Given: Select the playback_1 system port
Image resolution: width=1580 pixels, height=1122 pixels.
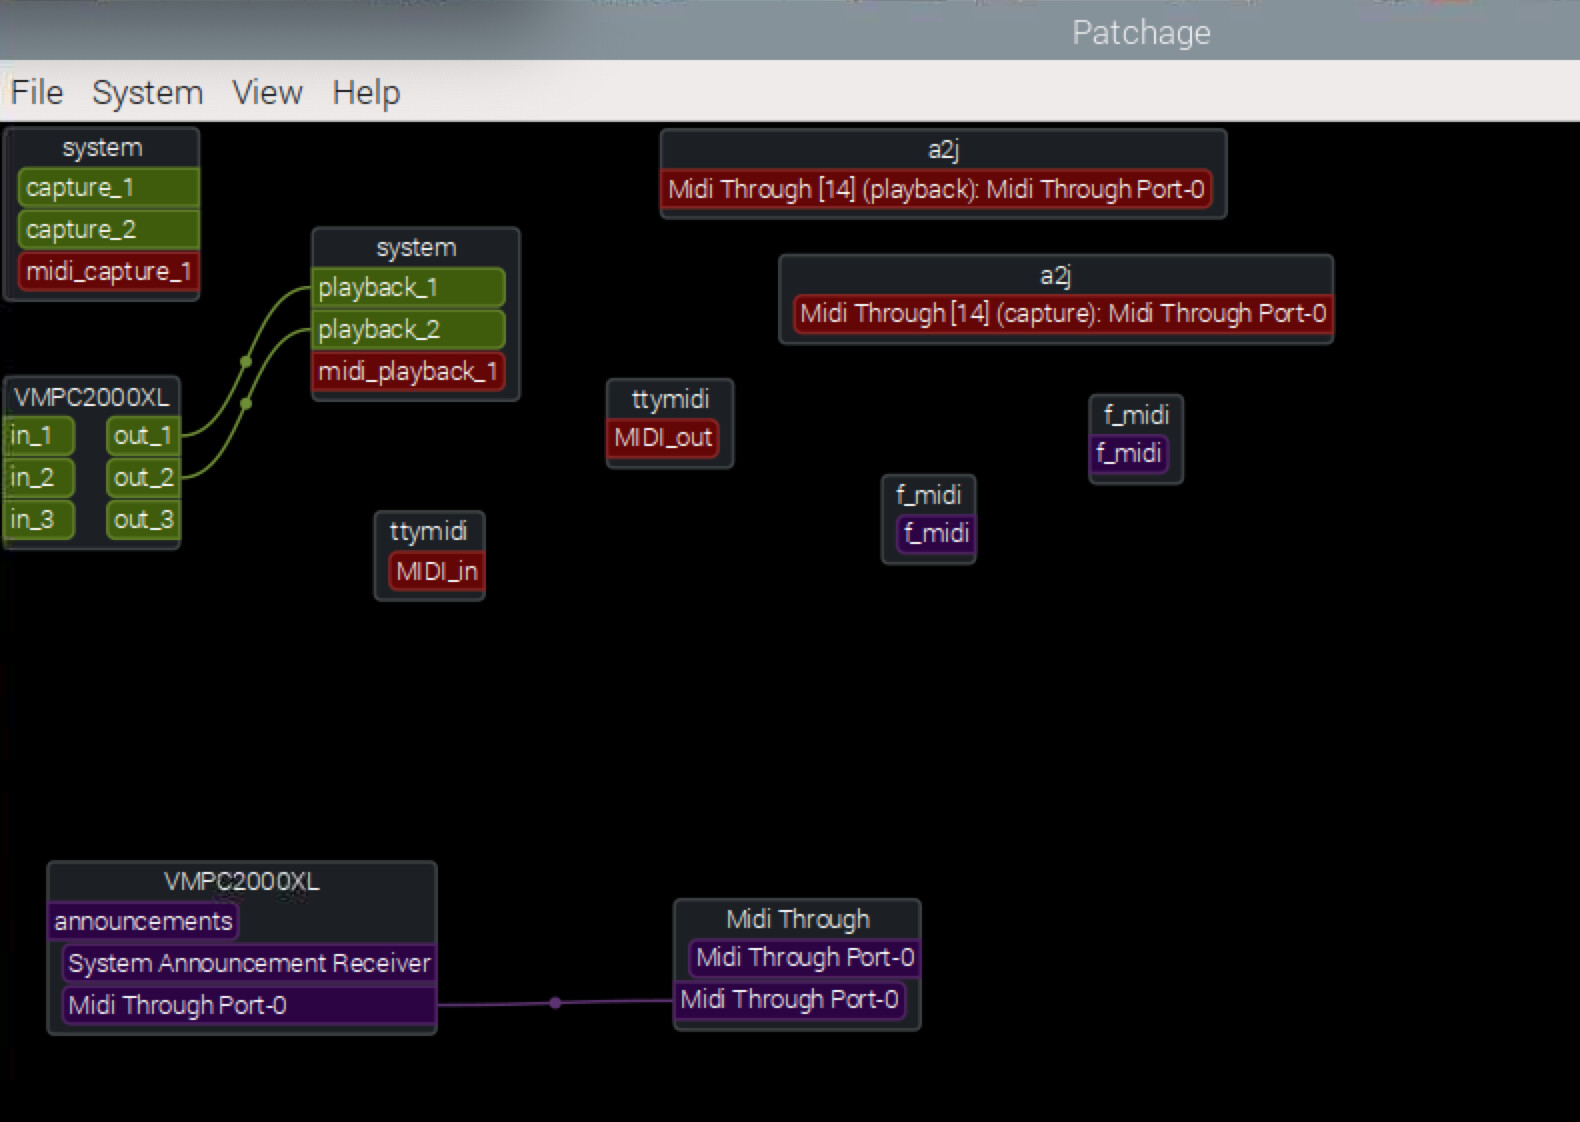Looking at the screenshot, I should click(408, 288).
